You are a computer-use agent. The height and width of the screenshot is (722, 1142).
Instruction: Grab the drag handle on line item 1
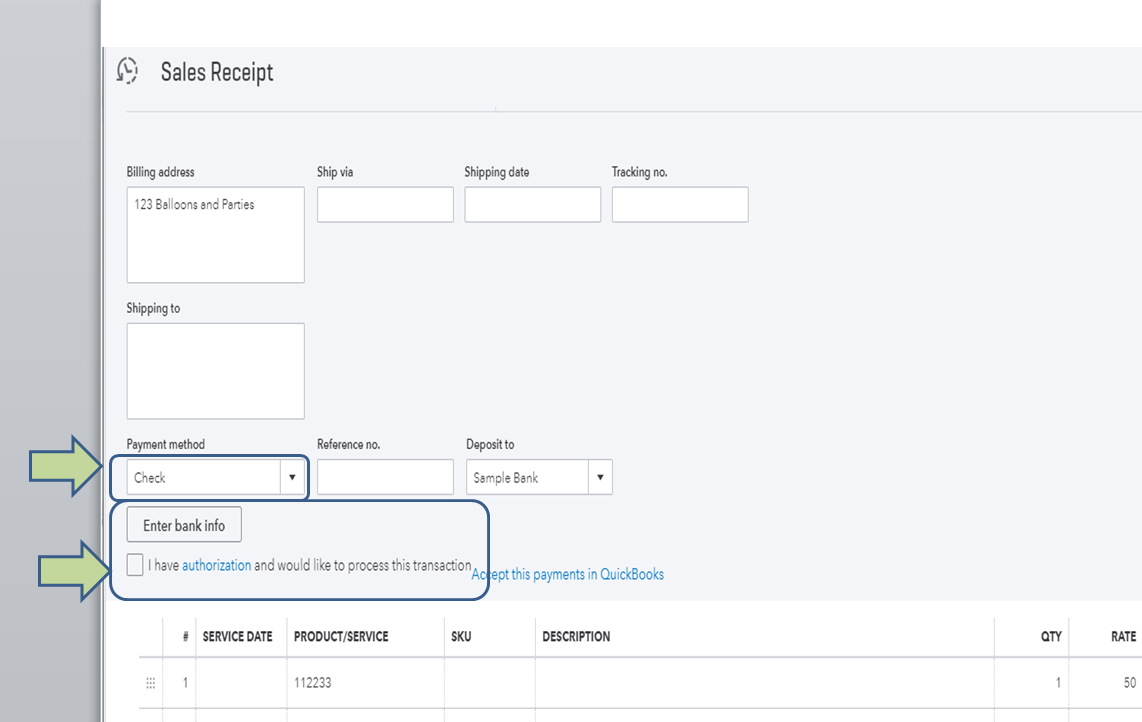coord(151,683)
